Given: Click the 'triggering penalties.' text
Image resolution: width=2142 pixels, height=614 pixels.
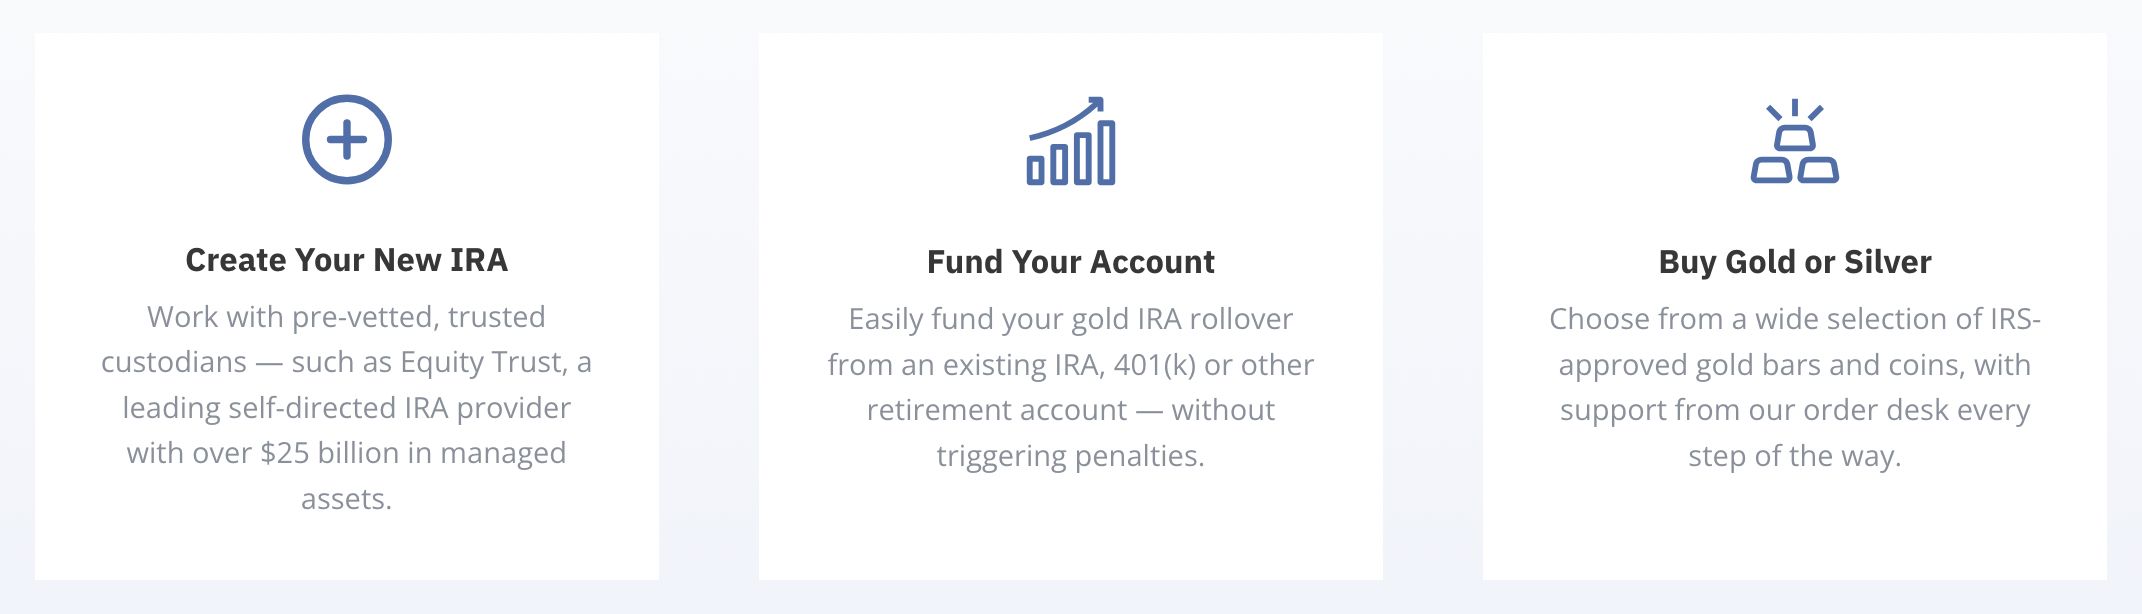Looking at the screenshot, I should click(1071, 456).
